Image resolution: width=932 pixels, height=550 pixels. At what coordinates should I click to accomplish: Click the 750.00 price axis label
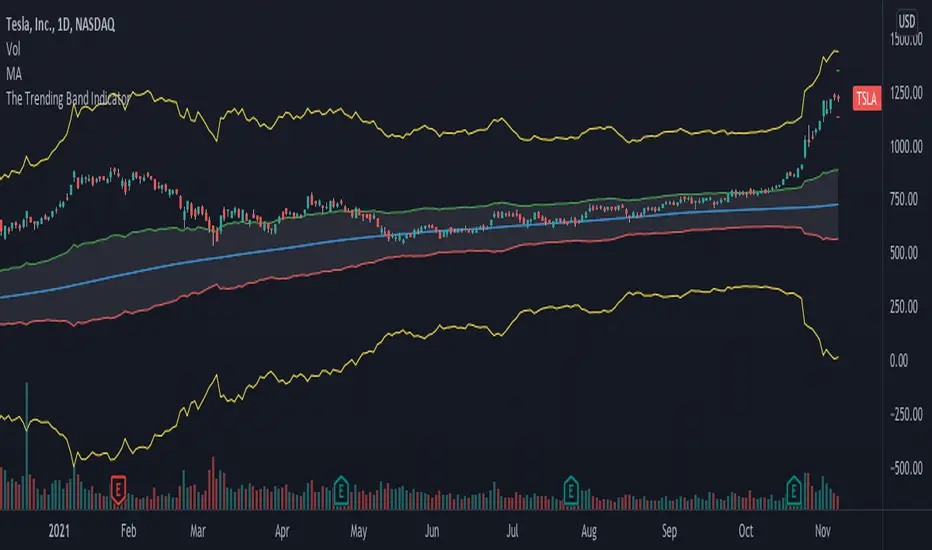click(904, 199)
